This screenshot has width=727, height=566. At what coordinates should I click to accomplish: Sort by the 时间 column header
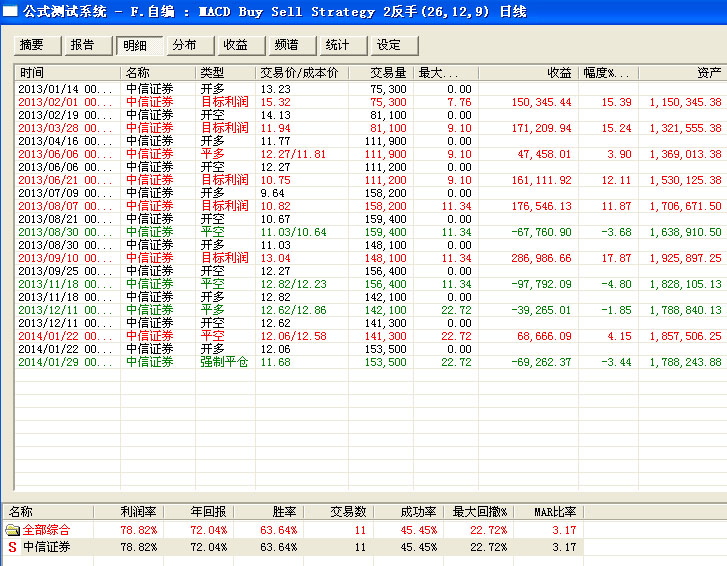[68, 73]
